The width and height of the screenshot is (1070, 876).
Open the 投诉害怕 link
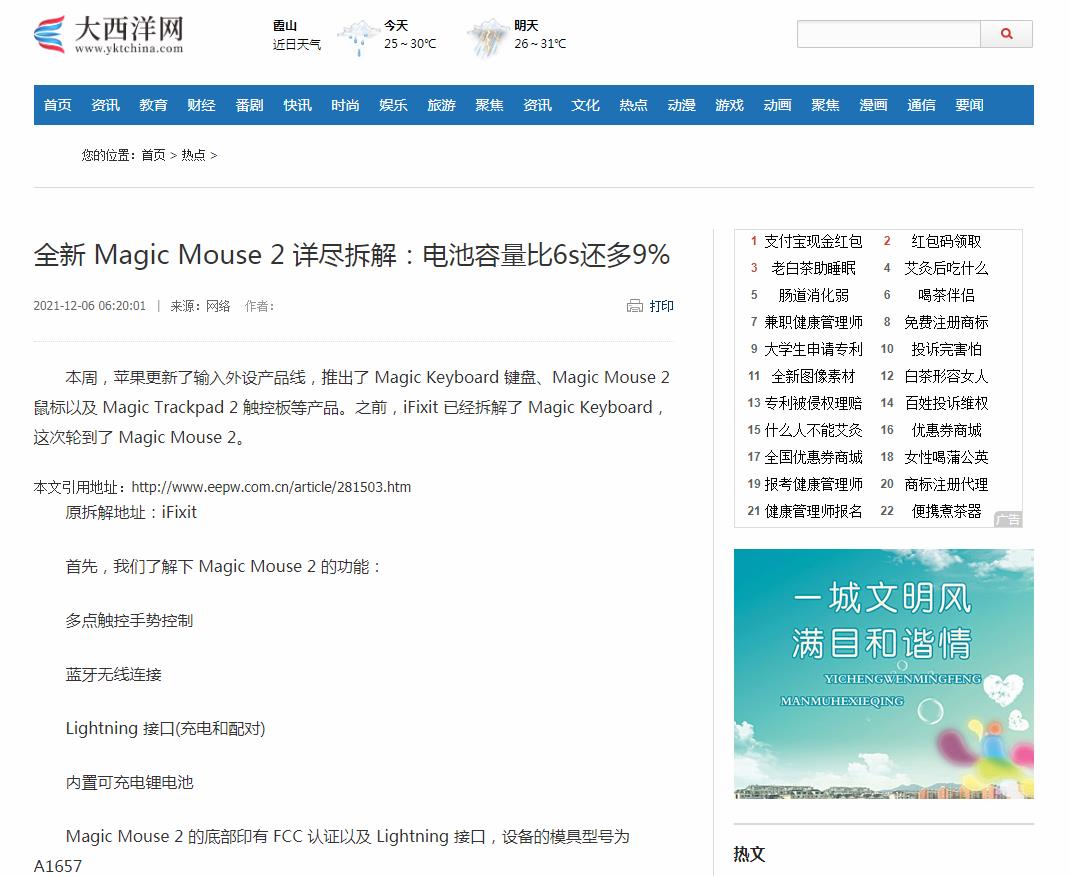click(946, 349)
